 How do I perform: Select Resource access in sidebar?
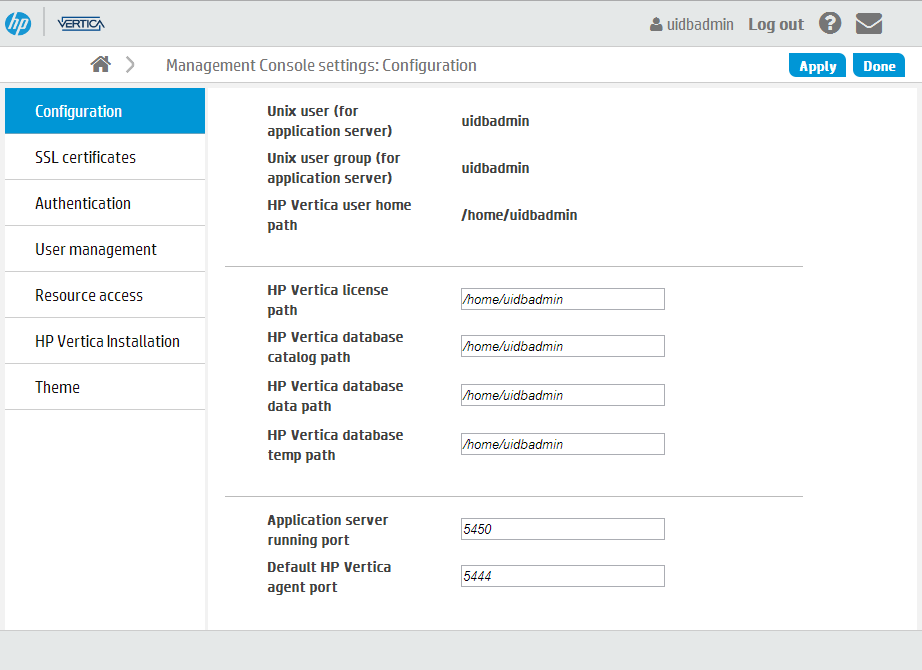pyautogui.click(x=105, y=295)
